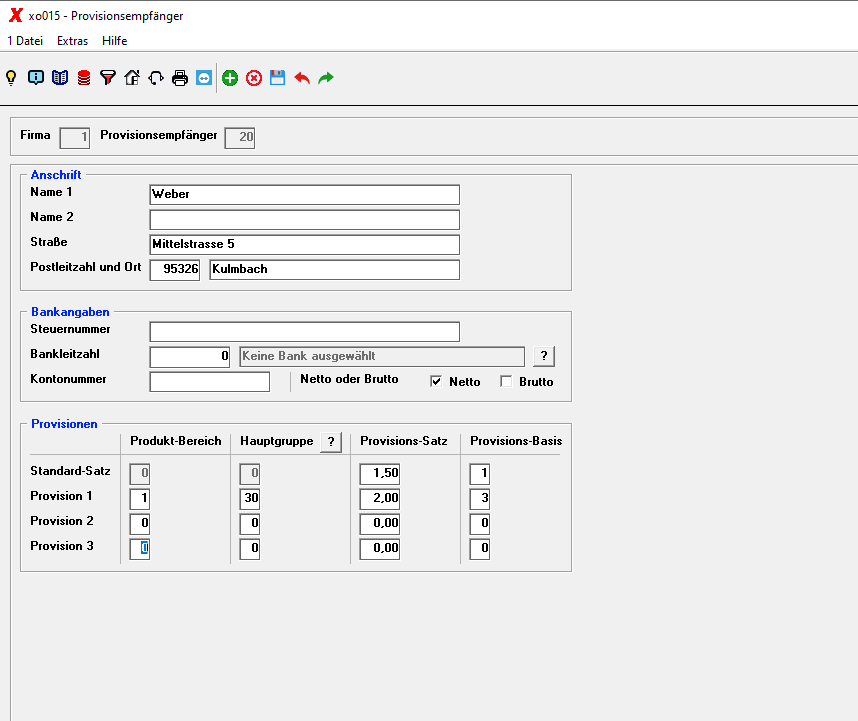
Task: Click the Provisionsempfänger number field
Action: tap(240, 137)
